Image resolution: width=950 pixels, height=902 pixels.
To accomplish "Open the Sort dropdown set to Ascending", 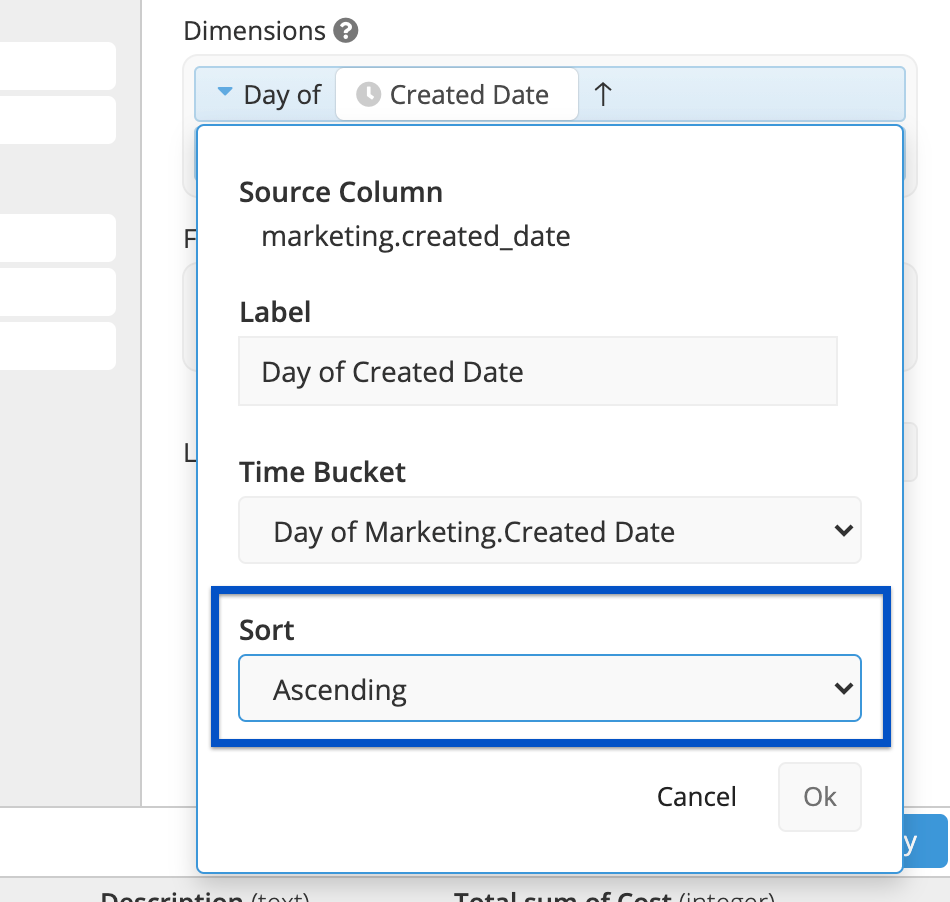I will 550,688.
